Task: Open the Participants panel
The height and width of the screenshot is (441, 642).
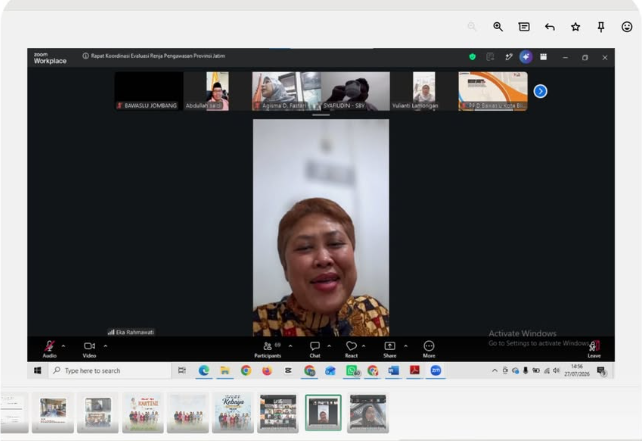Action: [x=268, y=349]
